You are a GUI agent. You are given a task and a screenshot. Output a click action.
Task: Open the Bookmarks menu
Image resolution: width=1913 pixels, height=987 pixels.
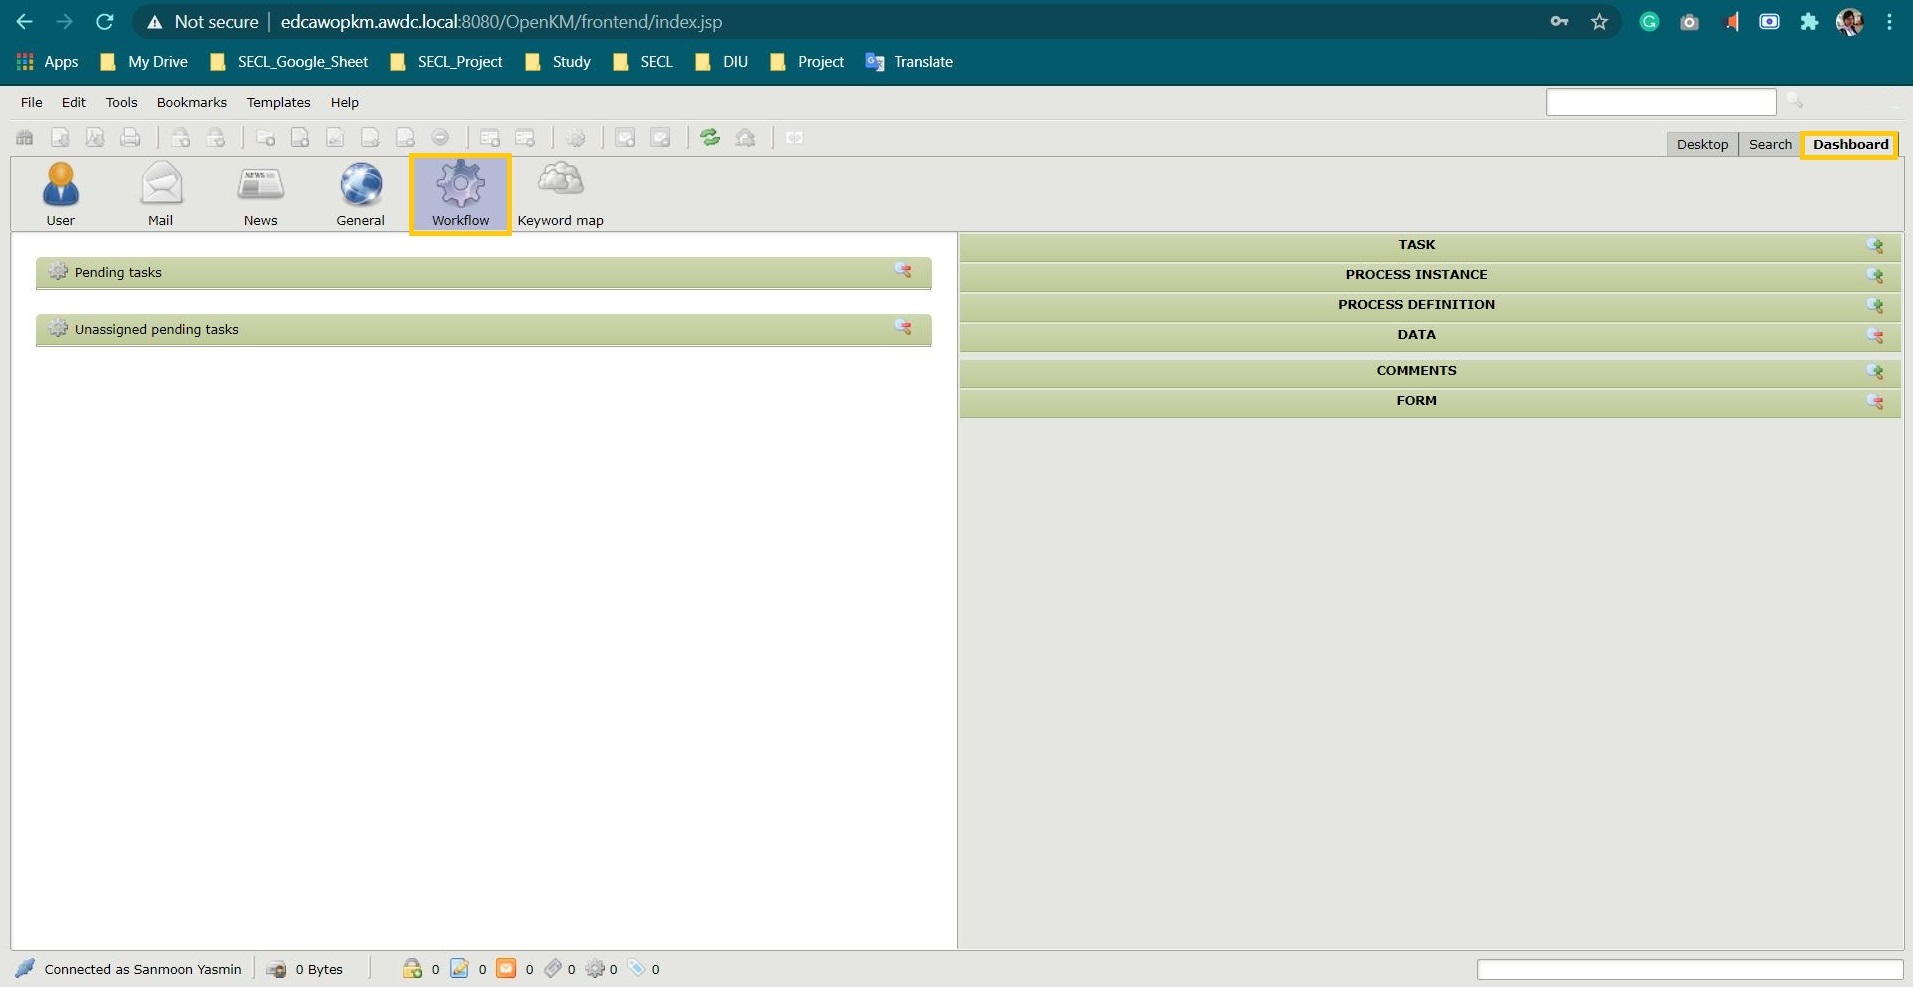pyautogui.click(x=191, y=102)
